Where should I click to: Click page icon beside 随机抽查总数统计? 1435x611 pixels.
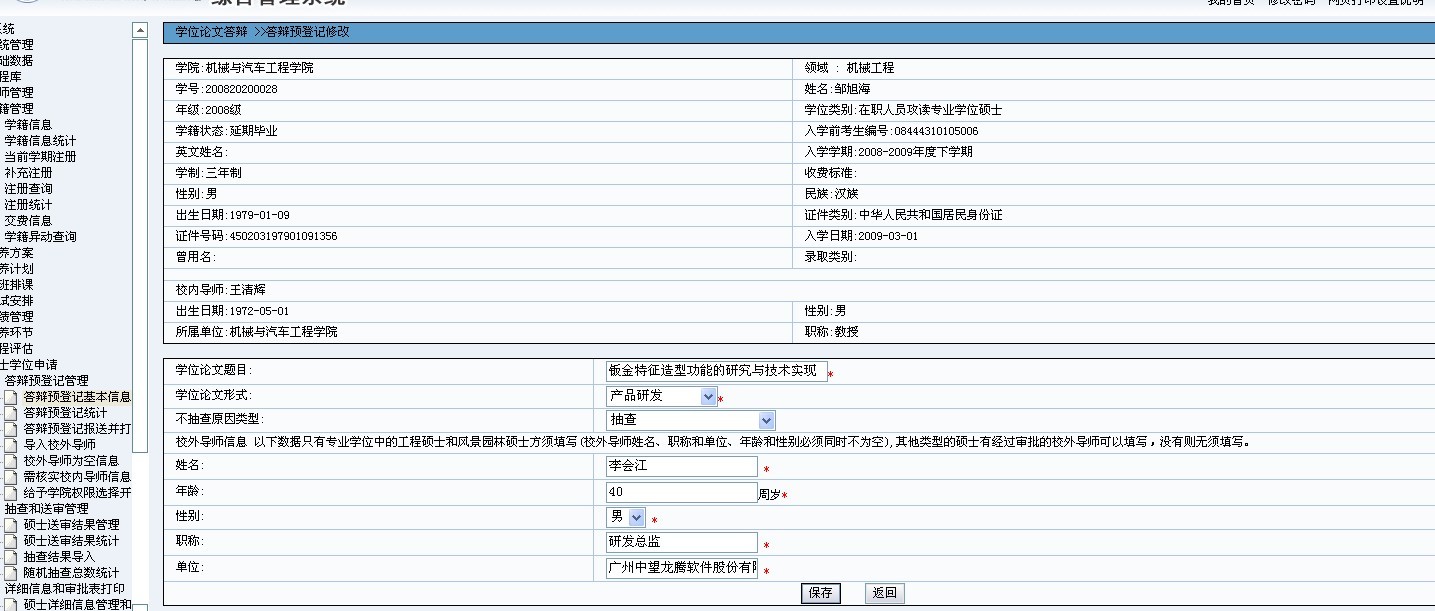10,573
